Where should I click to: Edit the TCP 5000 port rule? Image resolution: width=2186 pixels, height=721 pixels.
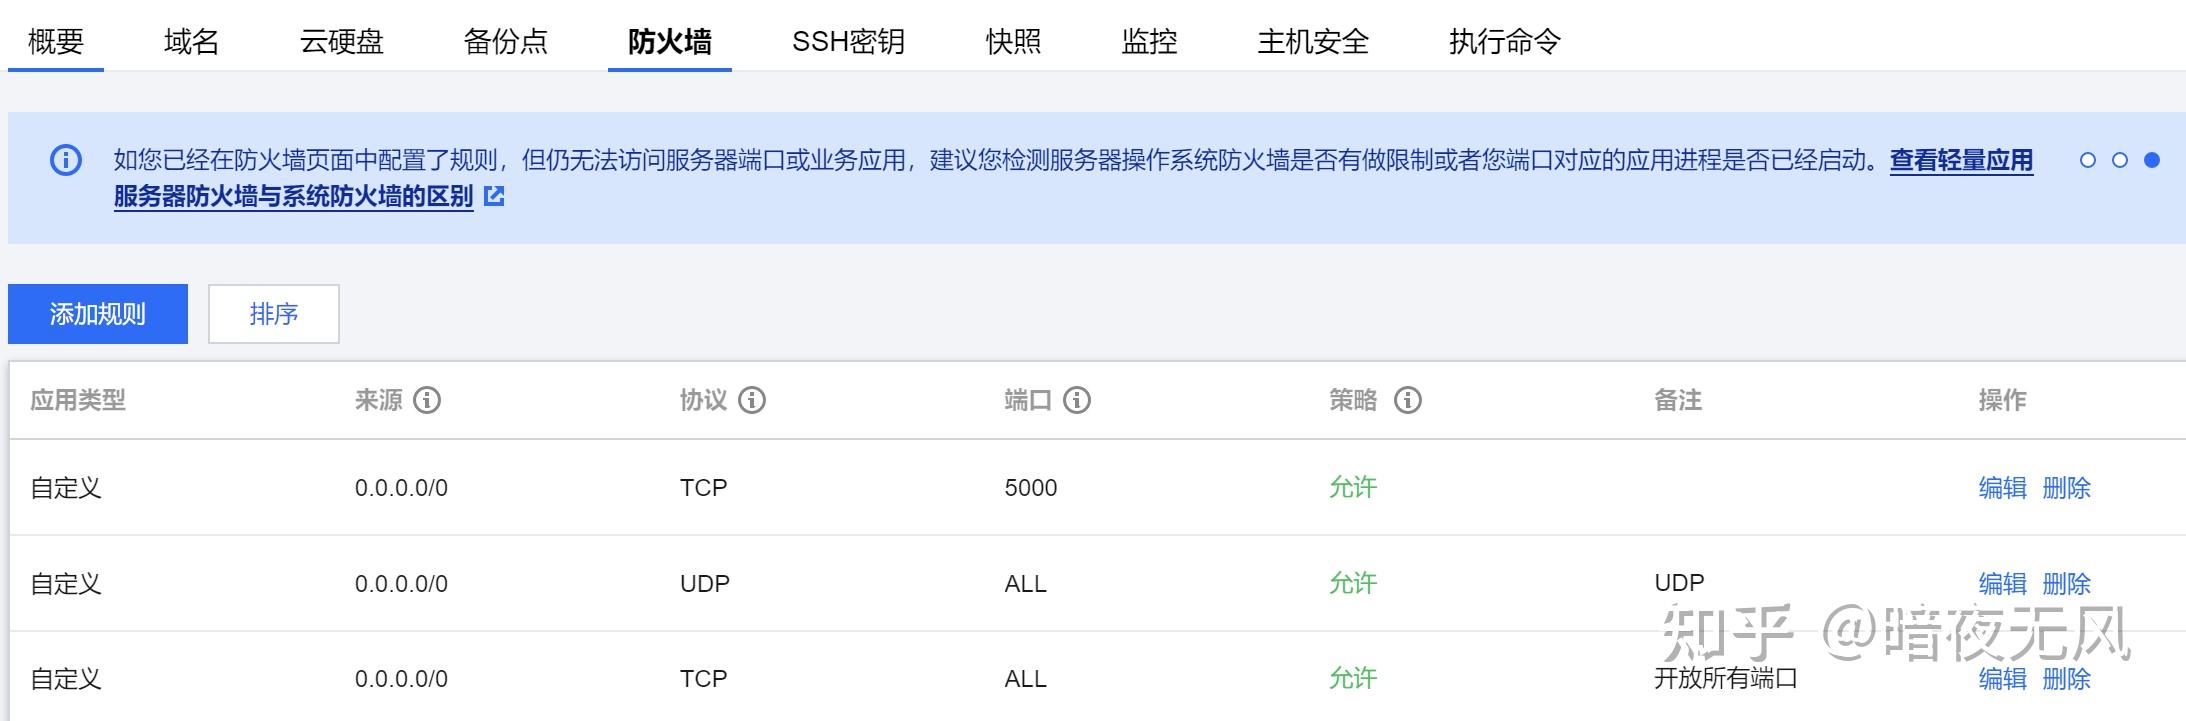2003,488
